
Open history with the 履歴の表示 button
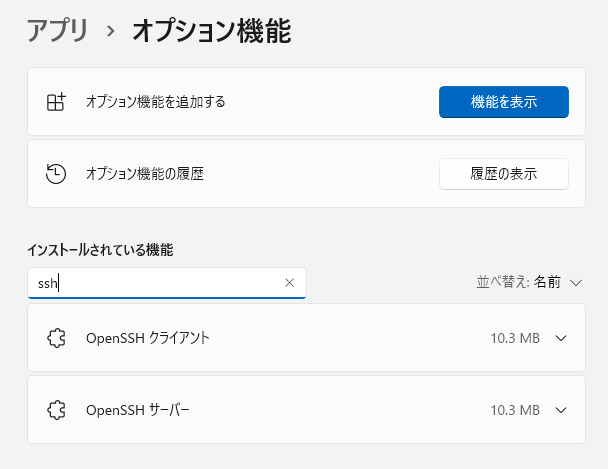(x=503, y=174)
